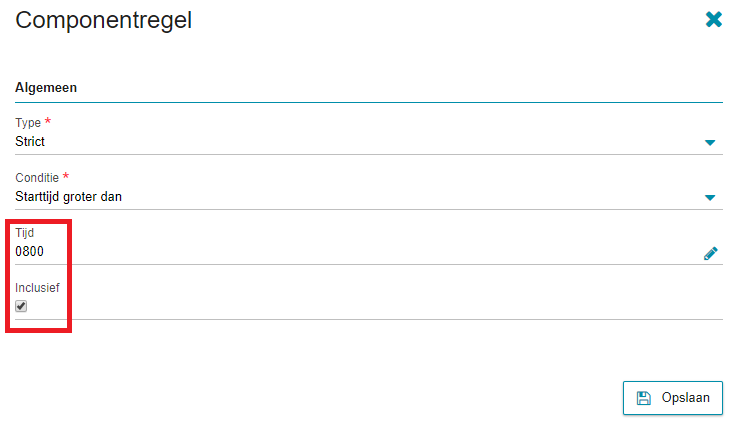Click the Opslaan text label
Image resolution: width=738 pixels, height=426 pixels.
tap(685, 398)
